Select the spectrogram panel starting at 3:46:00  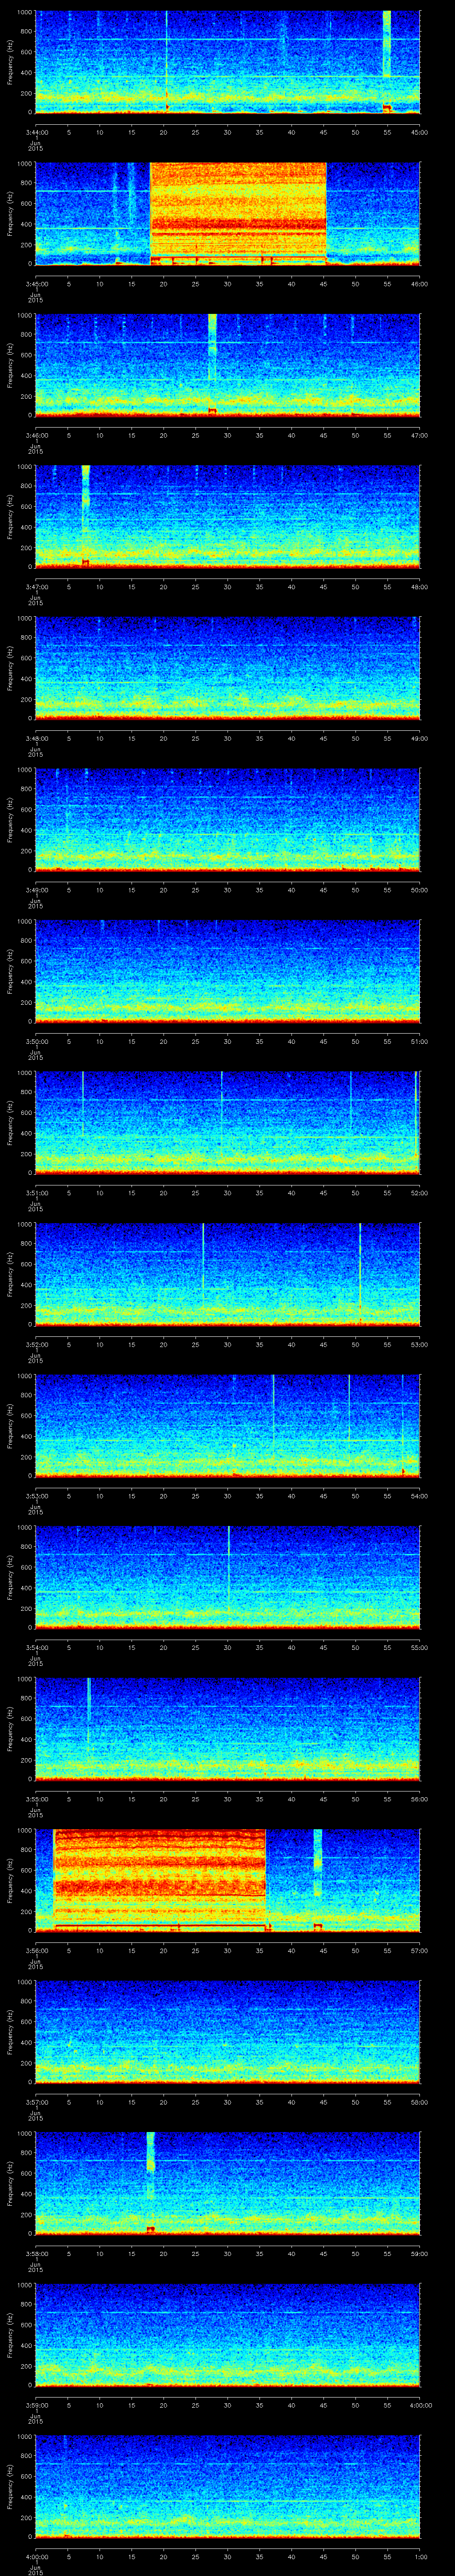pyautogui.click(x=228, y=365)
